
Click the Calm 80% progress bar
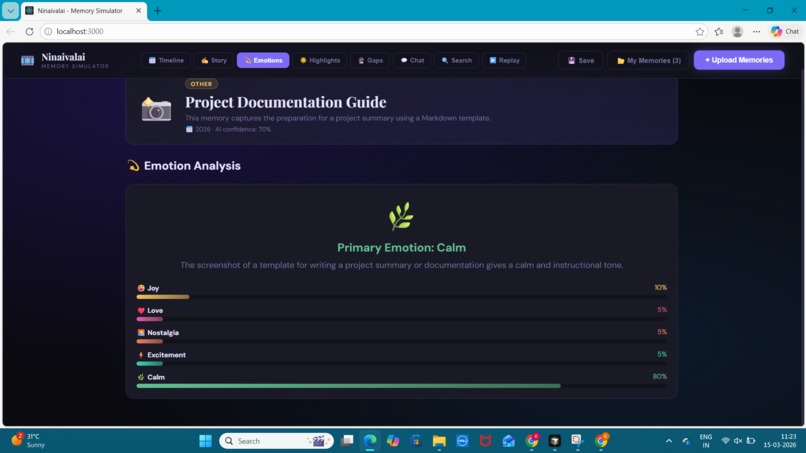tap(401, 386)
